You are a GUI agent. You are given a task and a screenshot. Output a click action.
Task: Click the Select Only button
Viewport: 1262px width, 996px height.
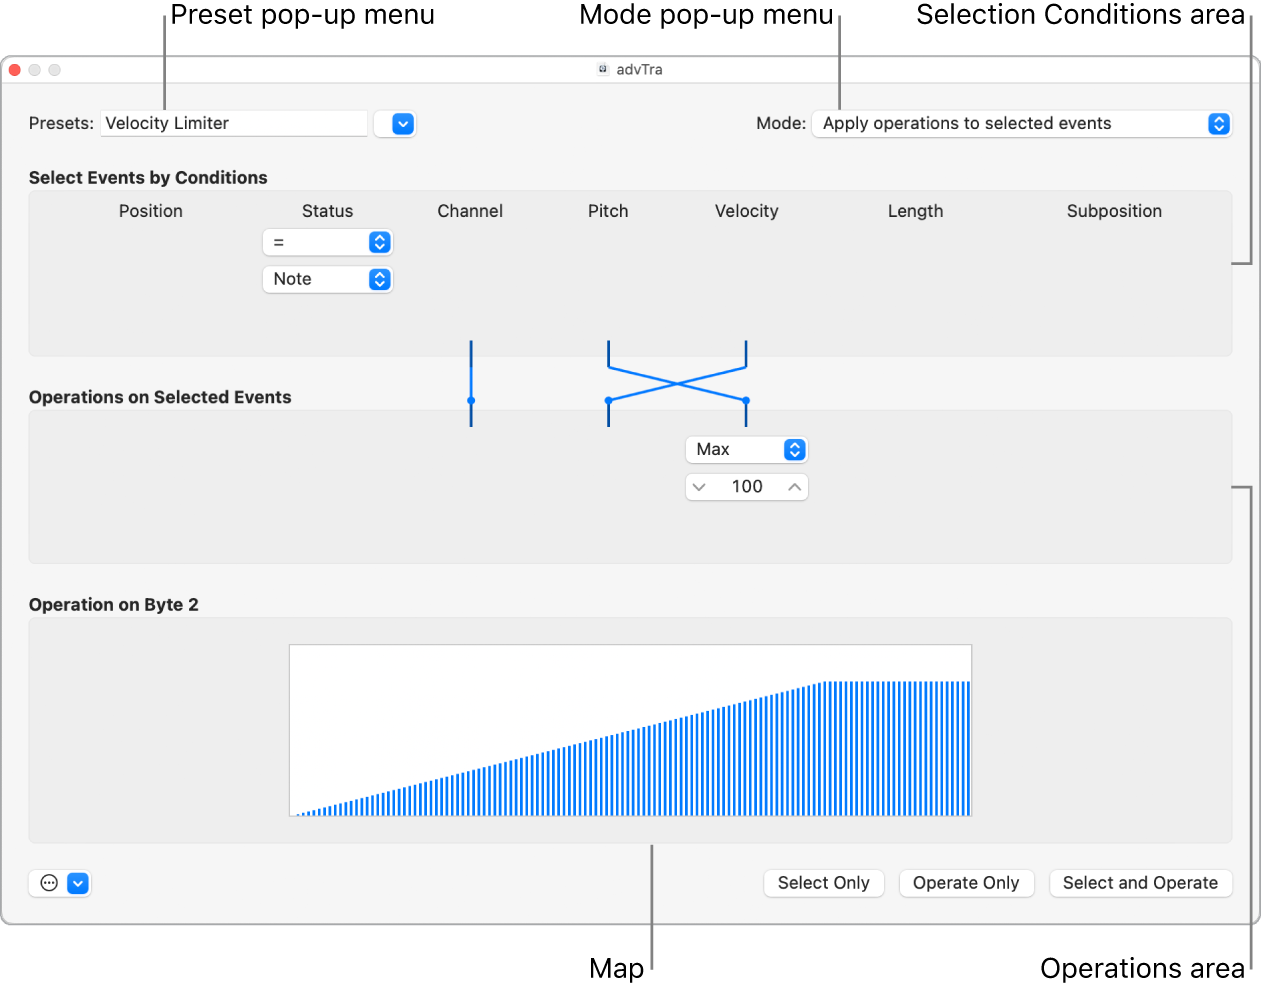(x=823, y=883)
